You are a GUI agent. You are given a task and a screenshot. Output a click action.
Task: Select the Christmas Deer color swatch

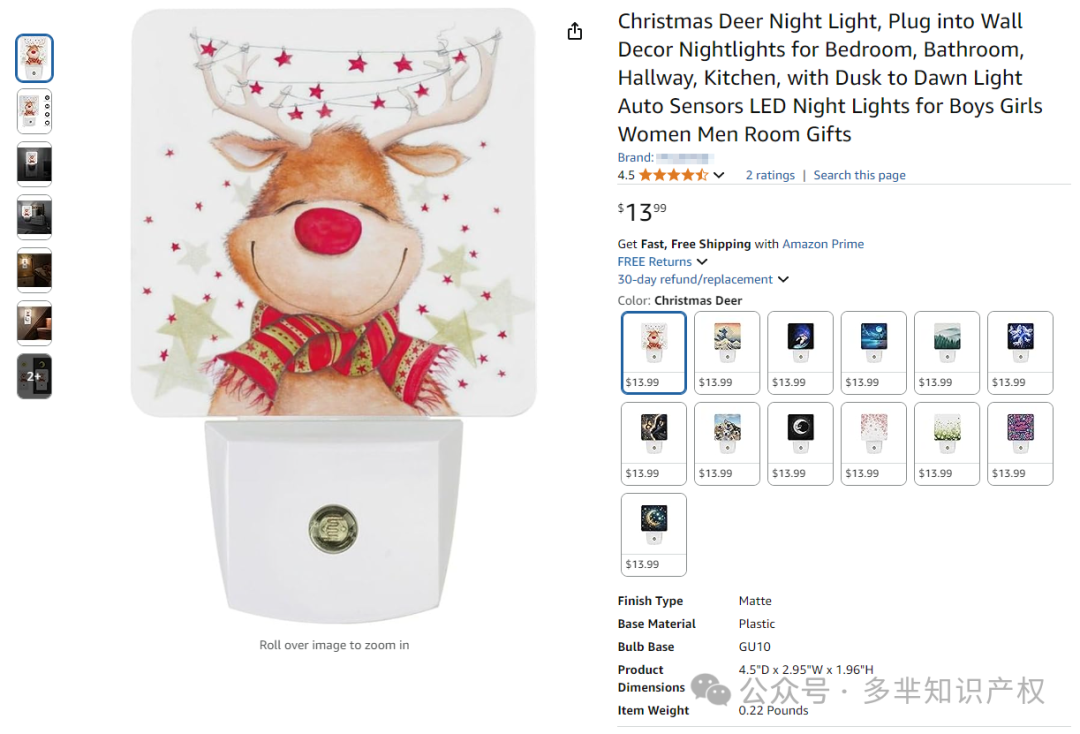pyautogui.click(x=654, y=352)
